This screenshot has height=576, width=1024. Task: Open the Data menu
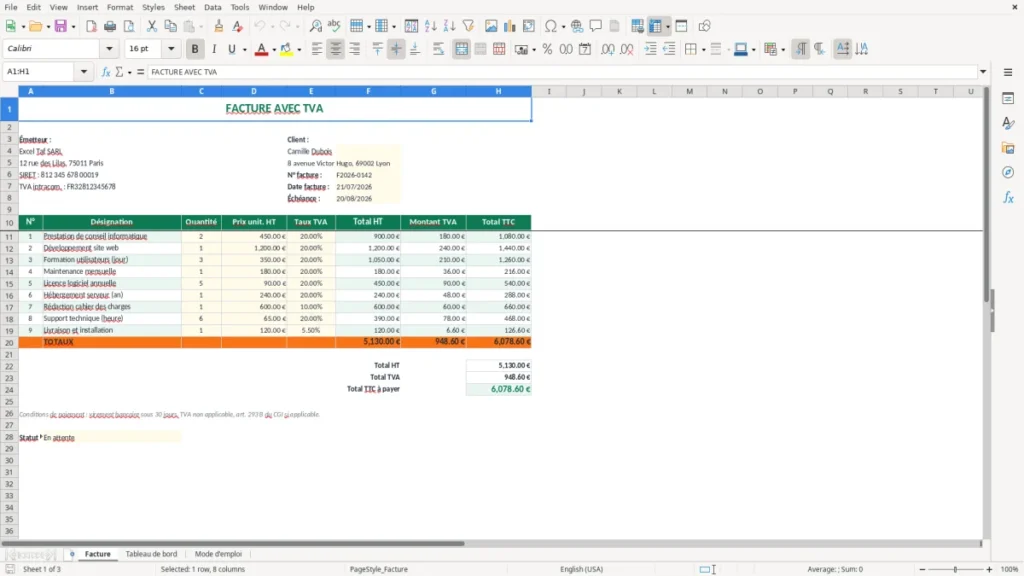click(x=212, y=7)
